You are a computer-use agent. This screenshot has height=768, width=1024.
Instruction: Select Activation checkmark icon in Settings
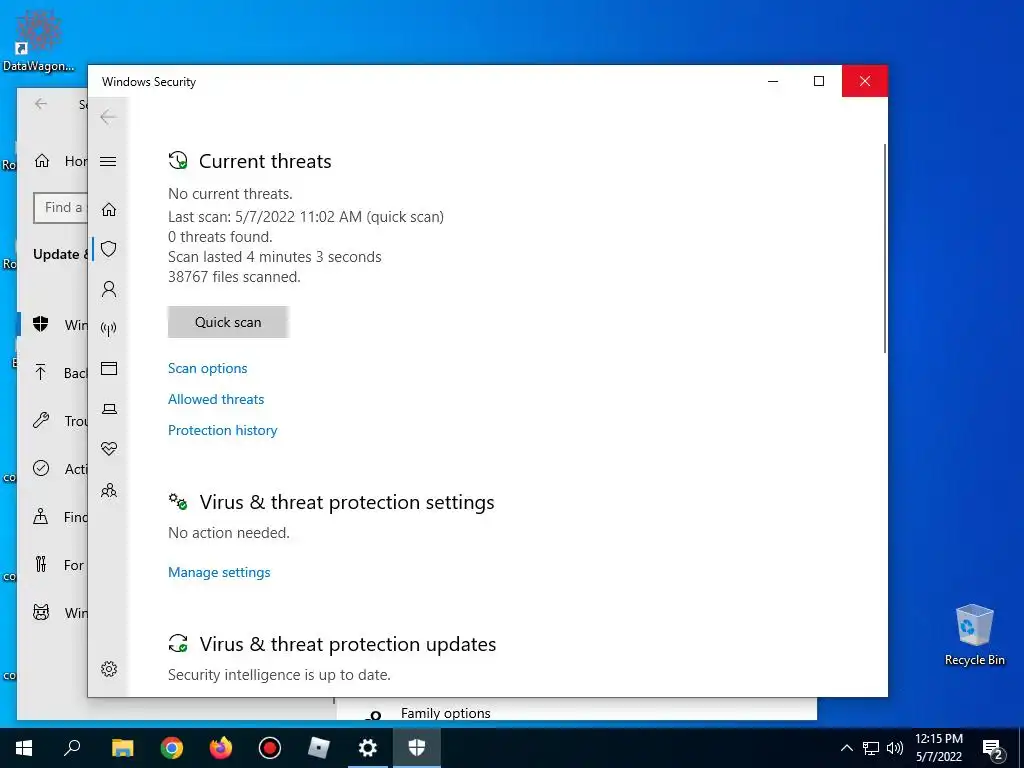pyautogui.click(x=40, y=468)
